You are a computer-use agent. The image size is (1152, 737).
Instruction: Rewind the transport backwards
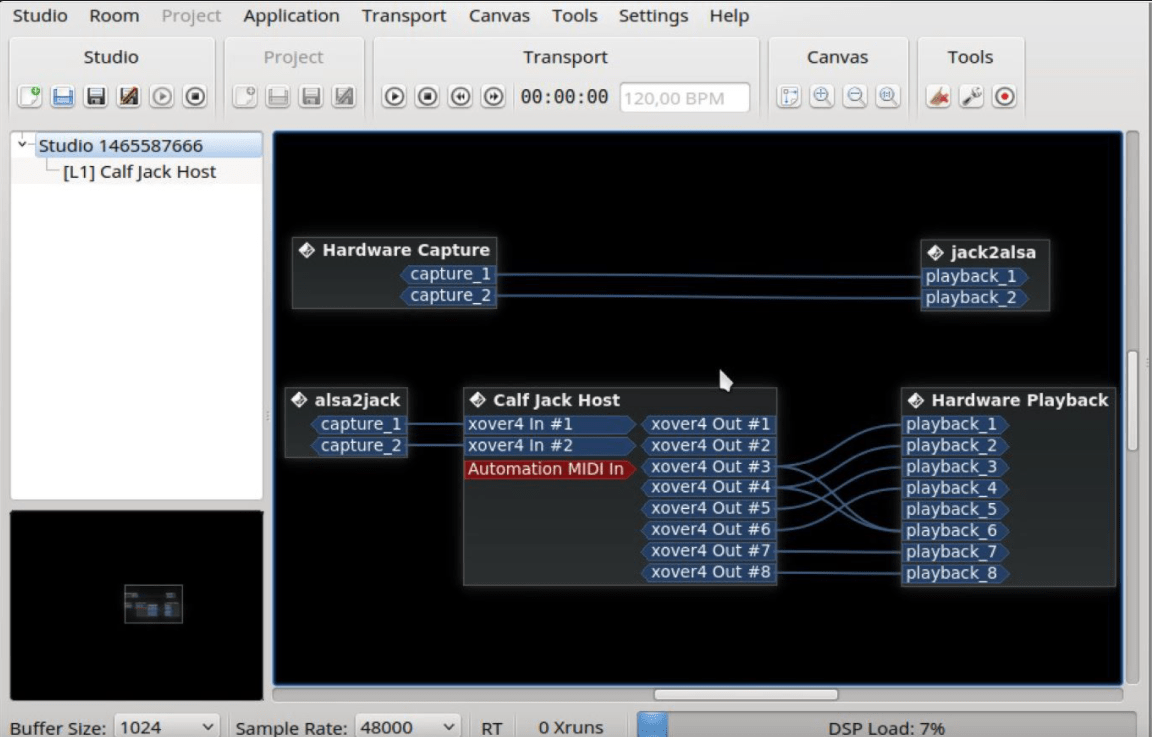point(461,96)
